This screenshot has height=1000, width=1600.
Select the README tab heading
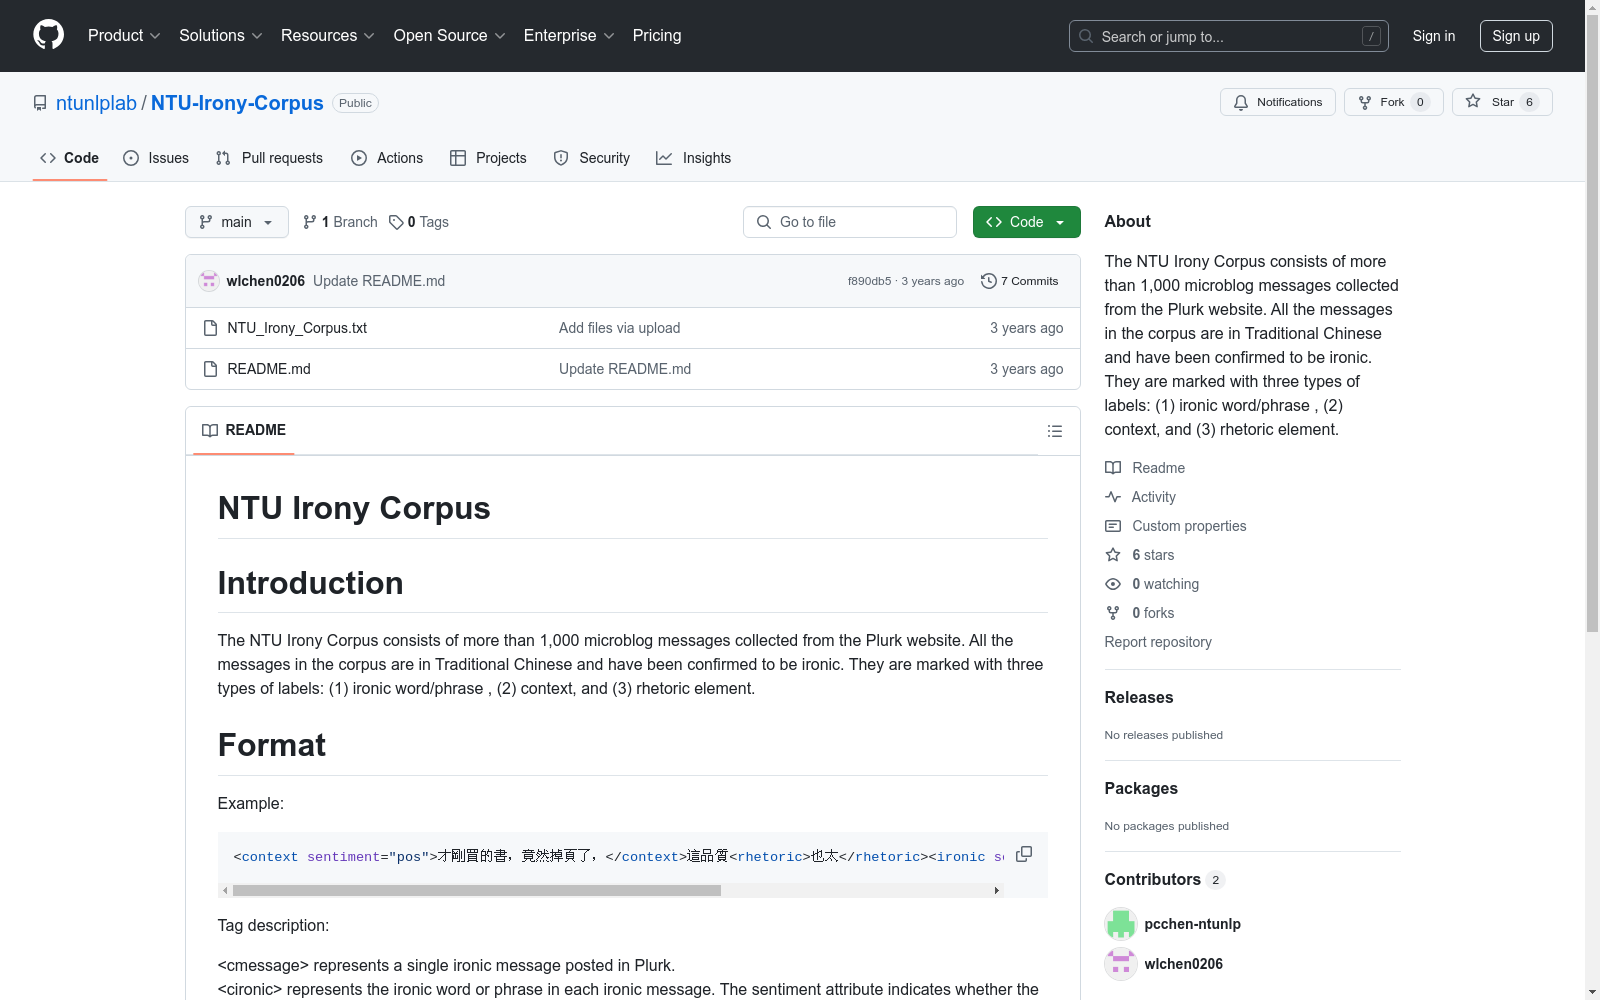pyautogui.click(x=244, y=430)
